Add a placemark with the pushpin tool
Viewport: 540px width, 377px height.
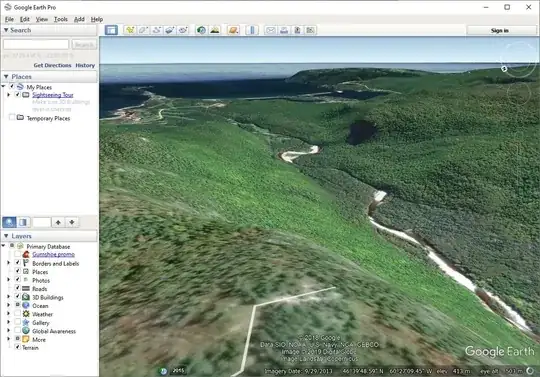click(x=130, y=30)
